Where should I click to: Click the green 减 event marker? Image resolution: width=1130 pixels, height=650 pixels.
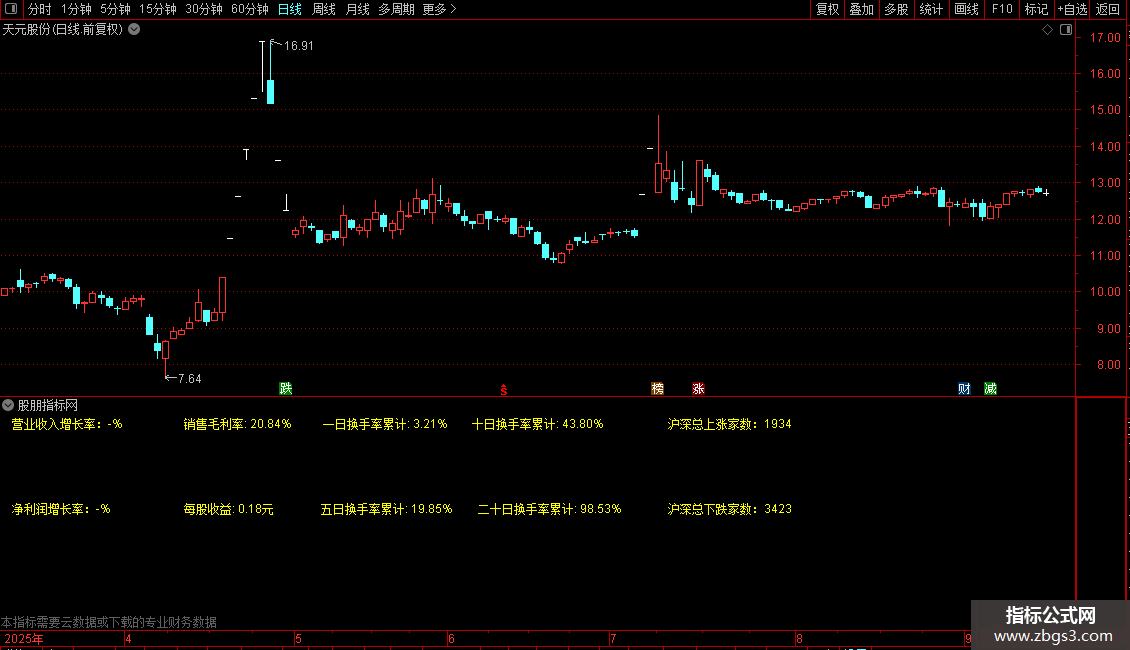tap(990, 388)
